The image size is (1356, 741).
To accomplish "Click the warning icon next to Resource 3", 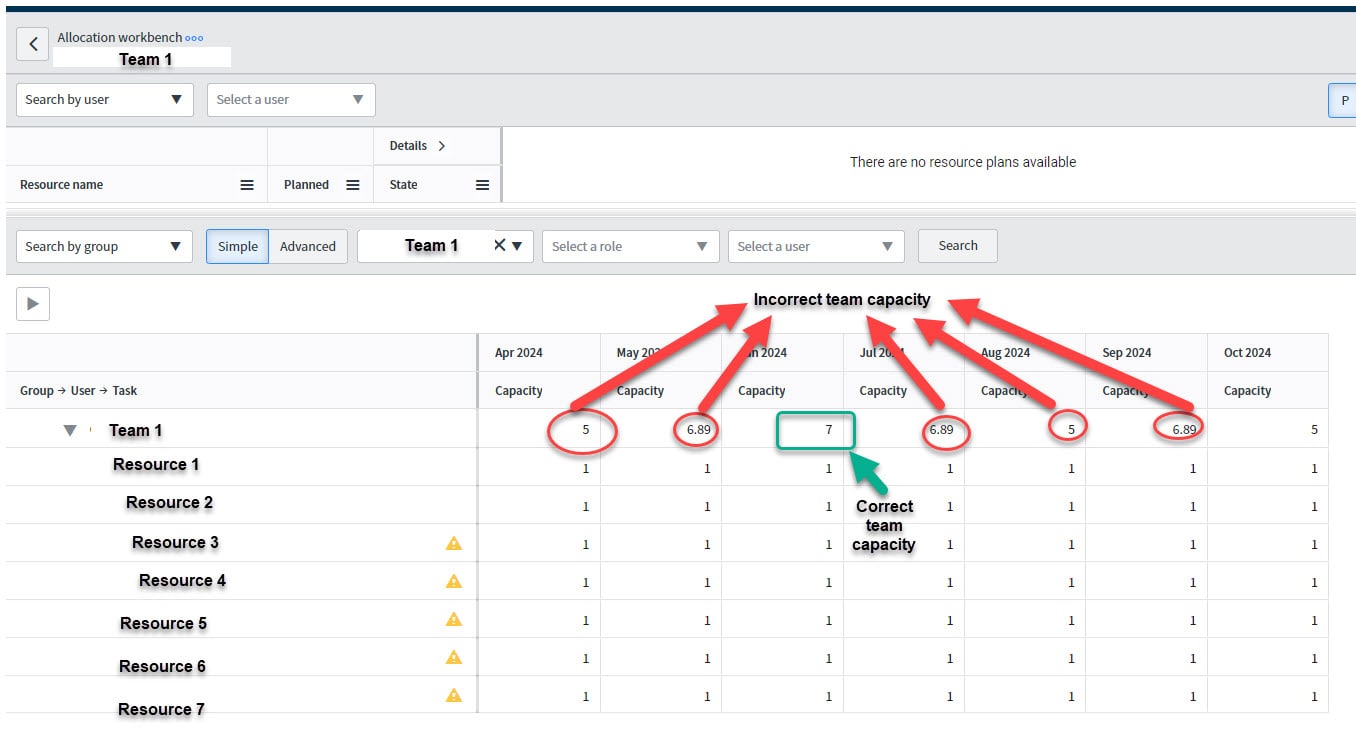I will pos(453,542).
